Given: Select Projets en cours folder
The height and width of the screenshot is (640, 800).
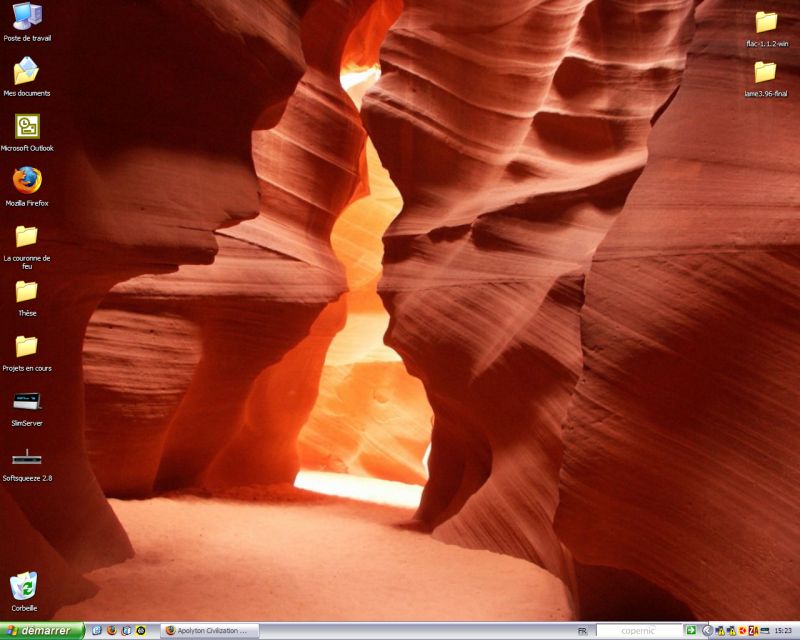Looking at the screenshot, I should click(x=27, y=347).
